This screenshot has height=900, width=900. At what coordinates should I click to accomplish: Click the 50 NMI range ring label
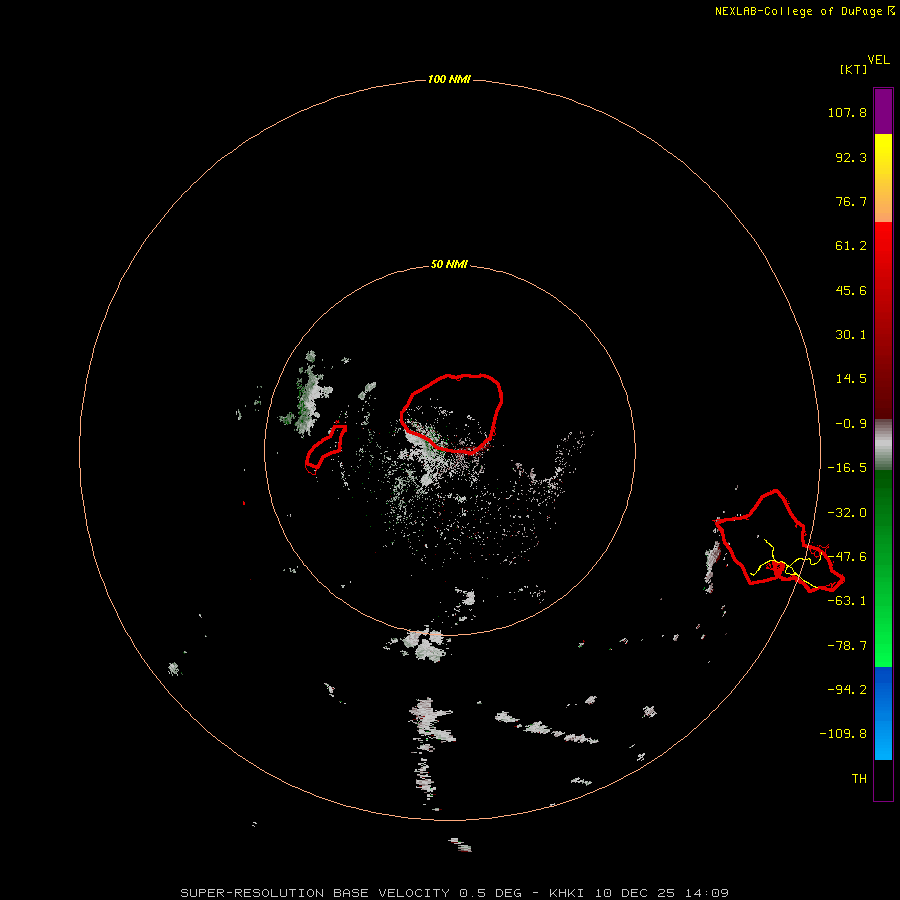click(449, 265)
